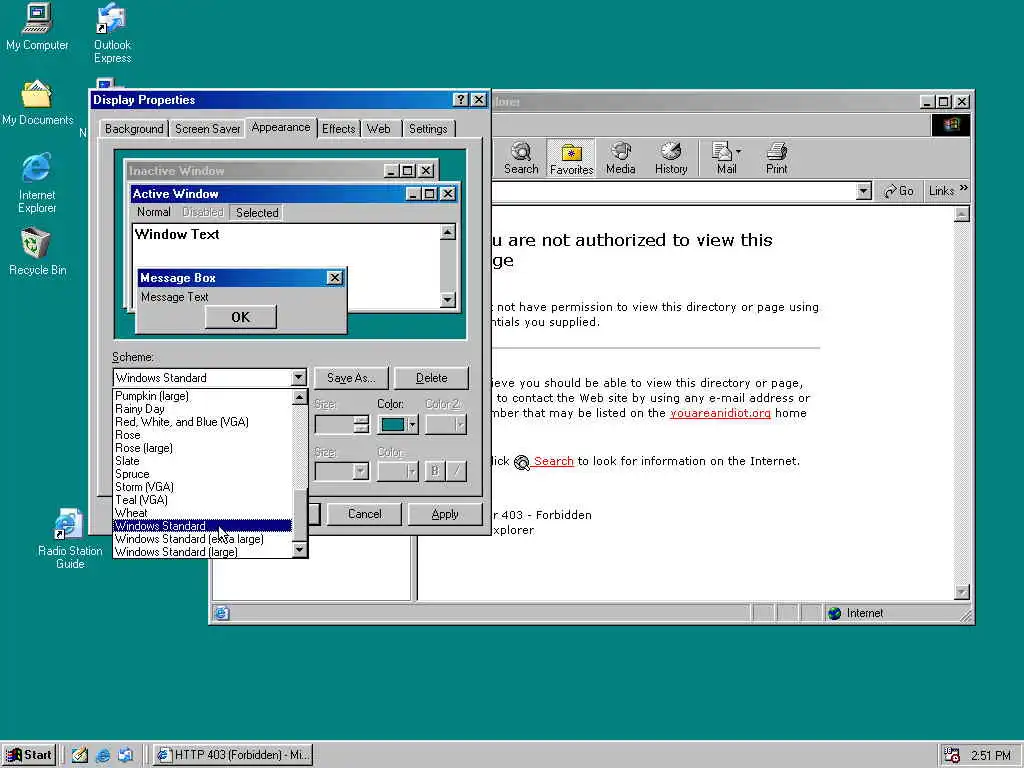
Task: Switch to HTTP 403 (Forbidden) taskbar button
Action: (x=233, y=755)
